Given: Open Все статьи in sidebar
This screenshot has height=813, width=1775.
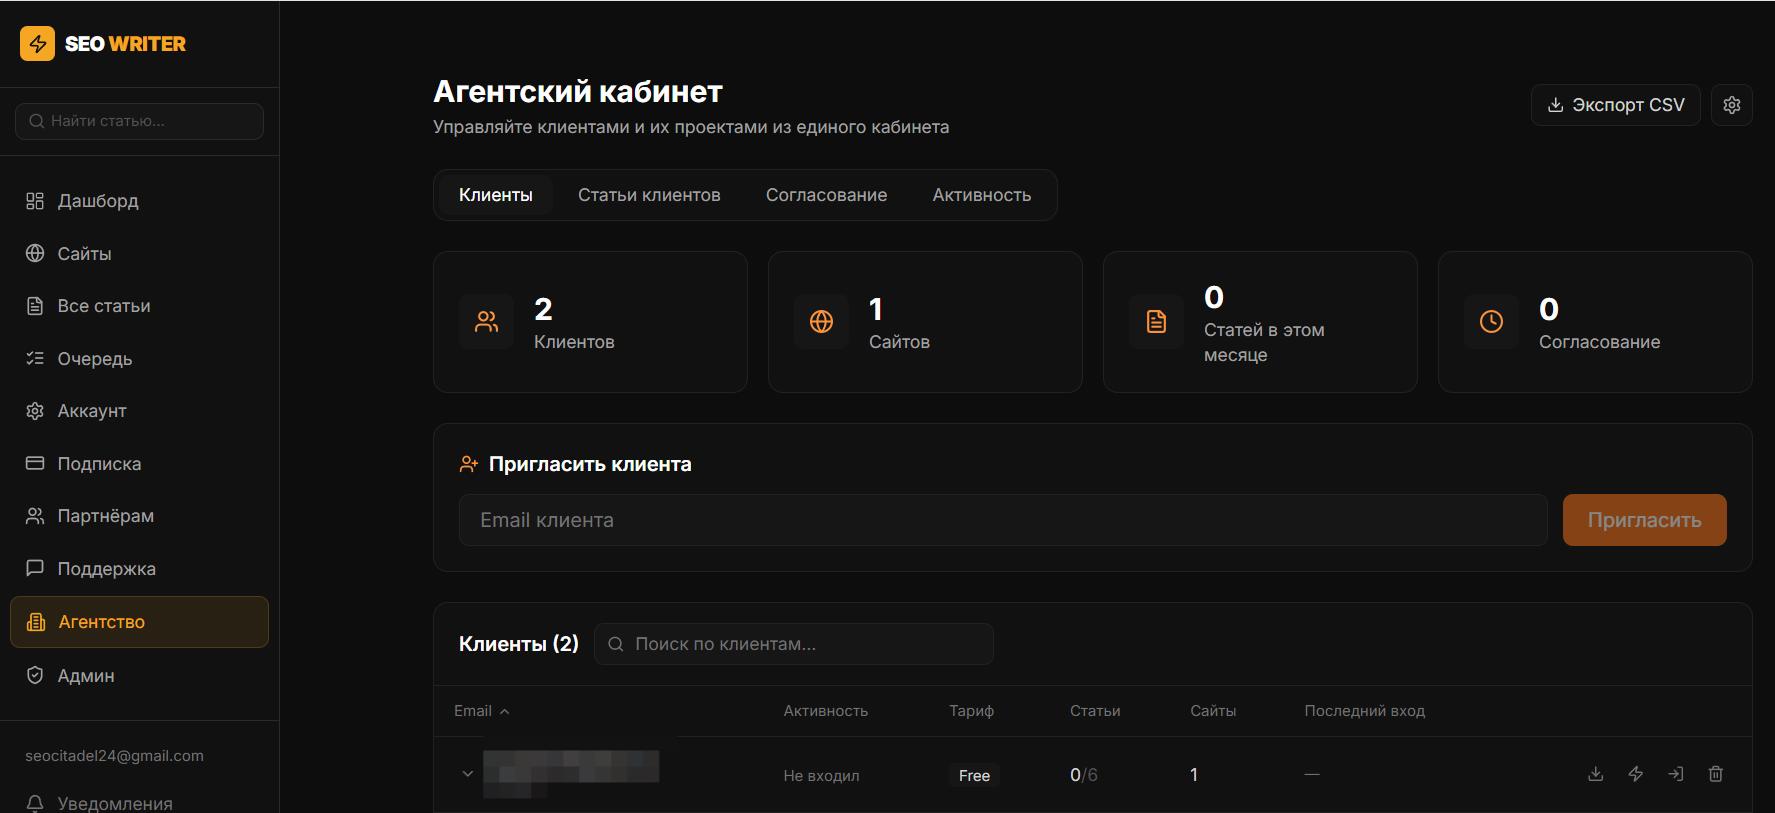Looking at the screenshot, I should coord(139,306).
